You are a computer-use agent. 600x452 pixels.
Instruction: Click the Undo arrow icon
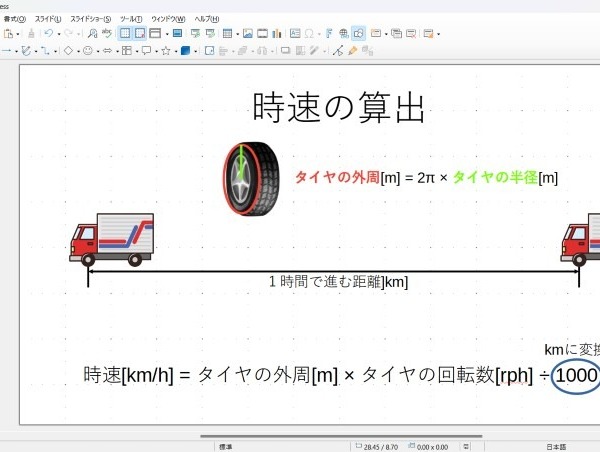click(49, 34)
